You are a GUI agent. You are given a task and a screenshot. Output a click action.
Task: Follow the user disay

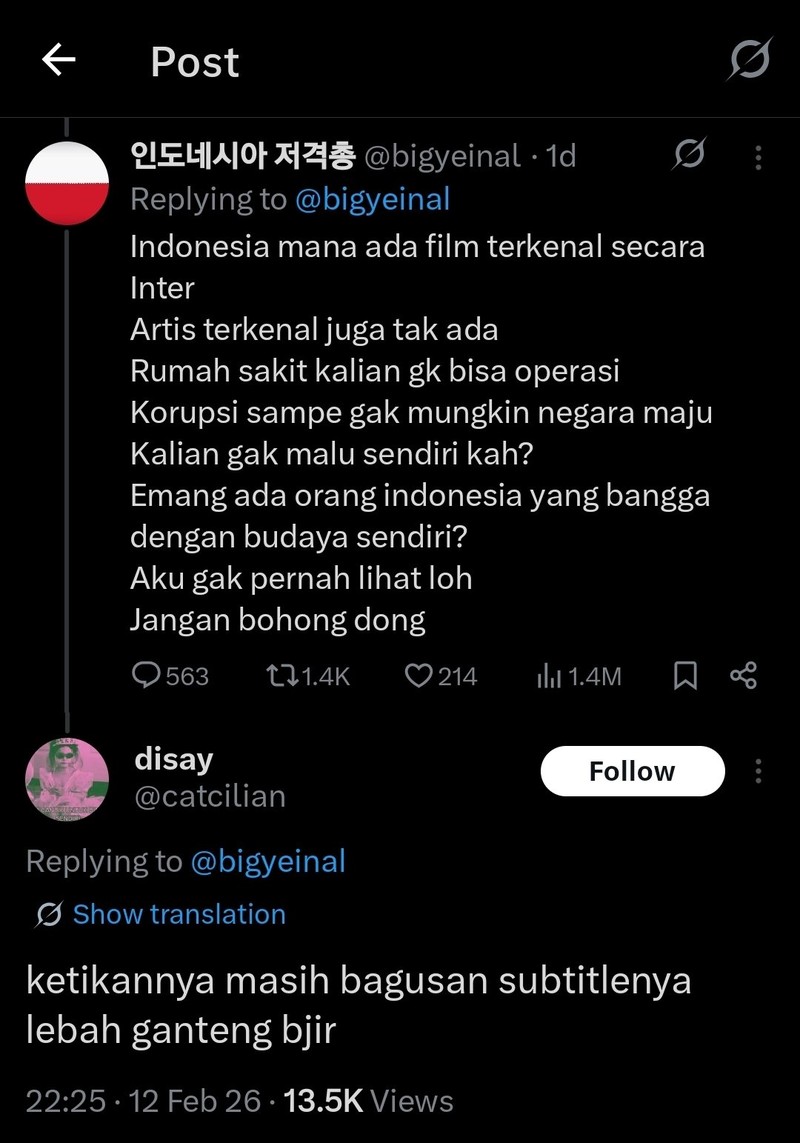tap(632, 770)
